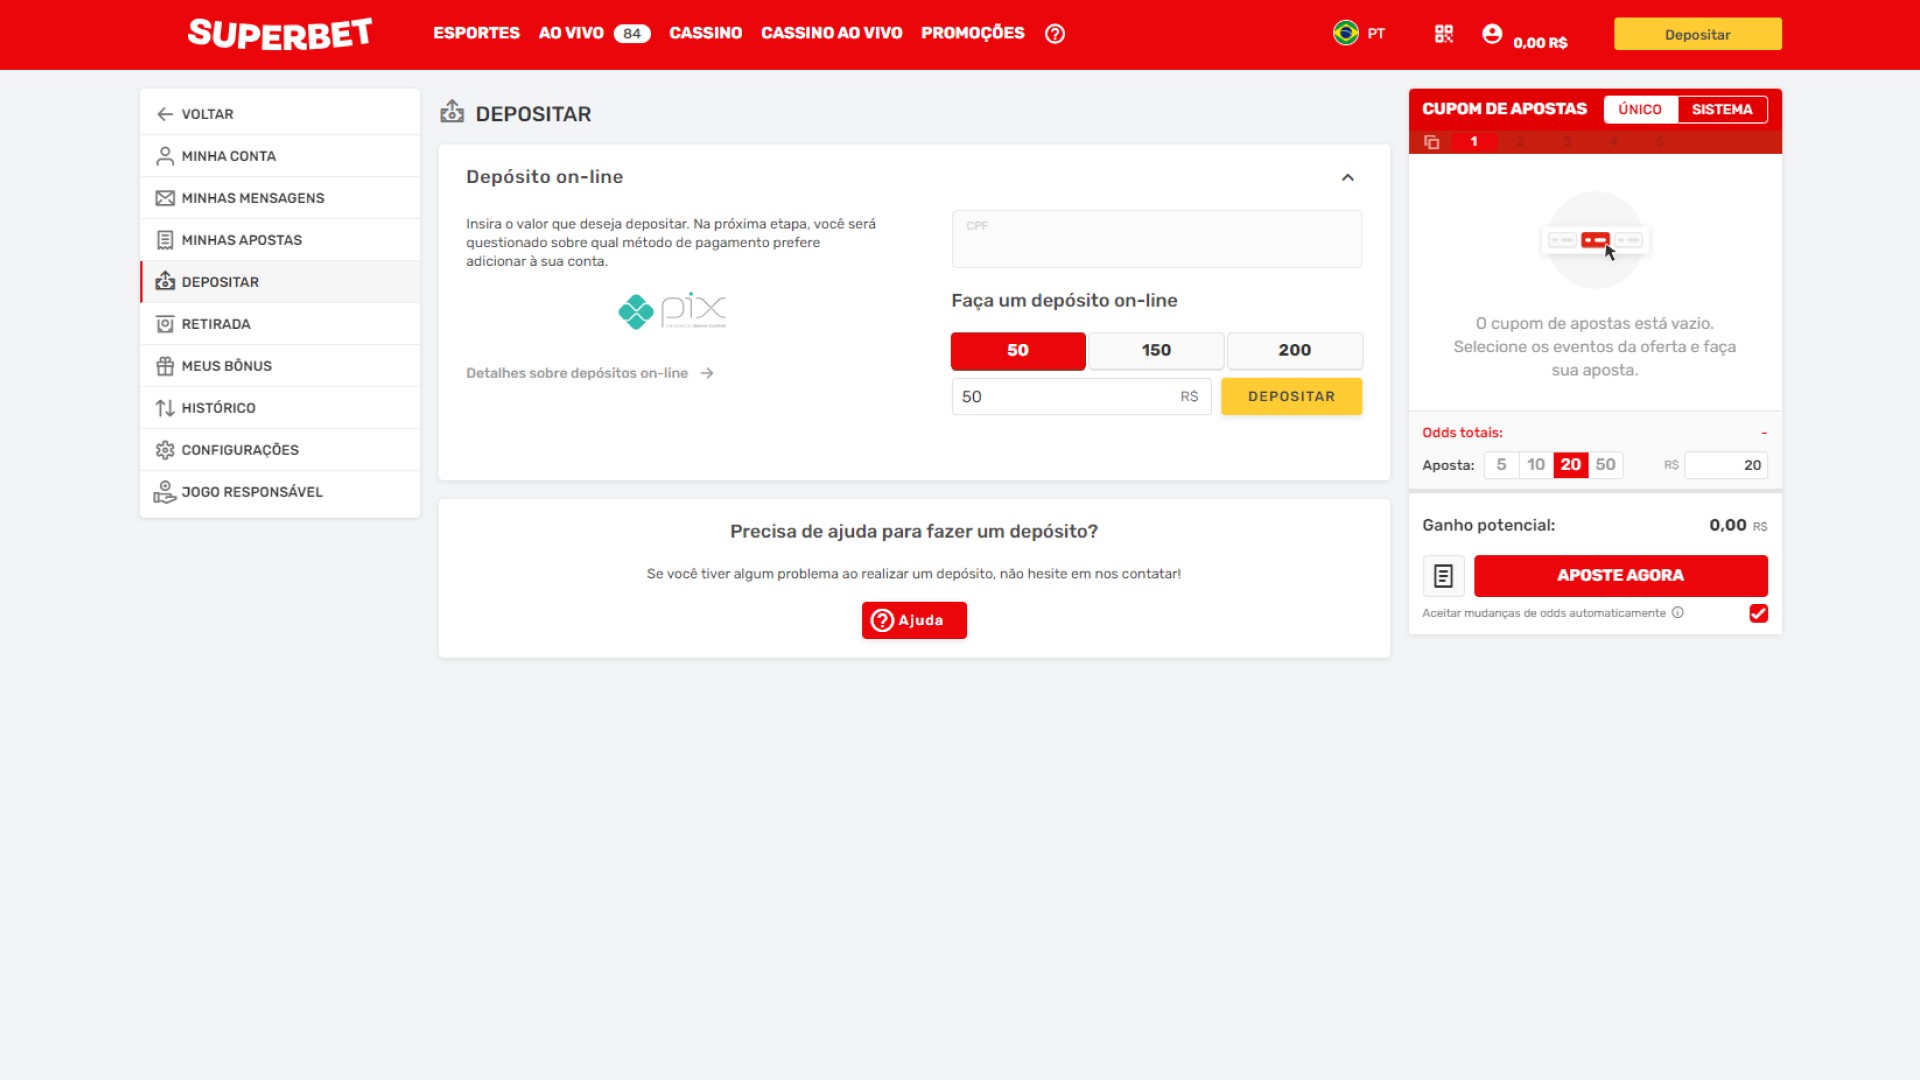The height and width of the screenshot is (1080, 1920).
Task: Select the ÚNICO coupon tab
Action: click(1640, 109)
